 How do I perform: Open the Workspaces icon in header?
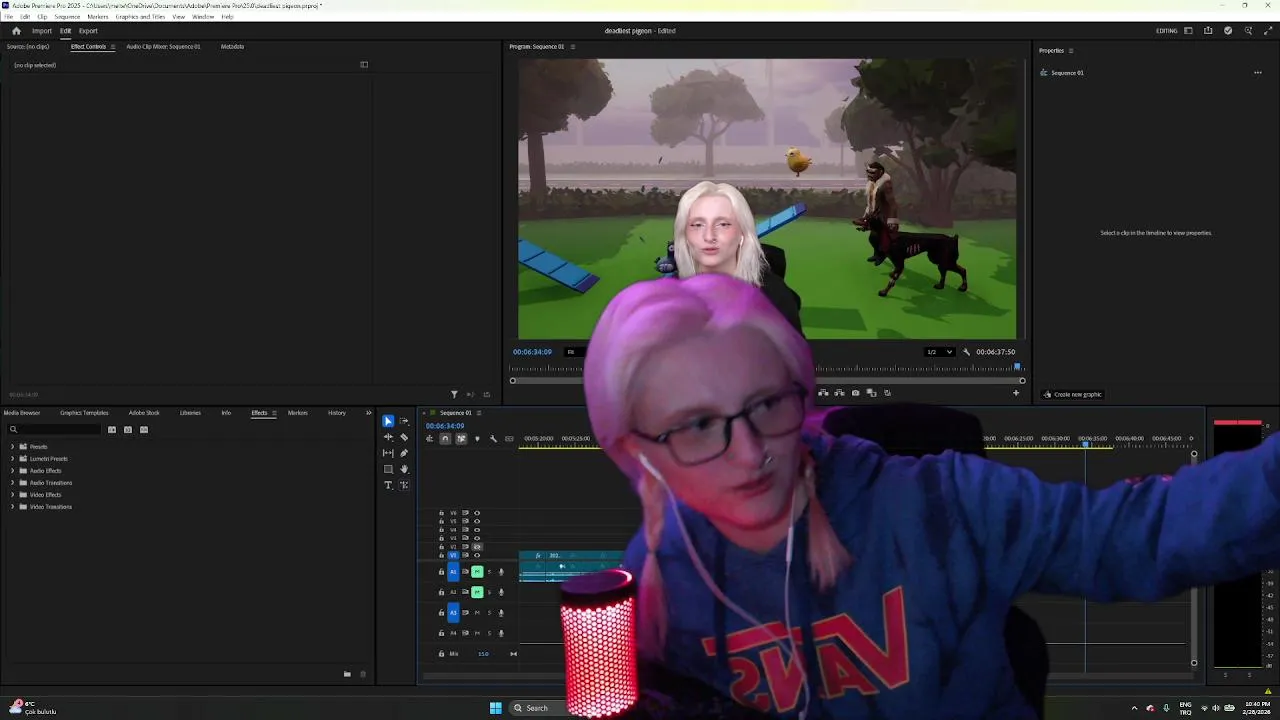pos(1188,31)
